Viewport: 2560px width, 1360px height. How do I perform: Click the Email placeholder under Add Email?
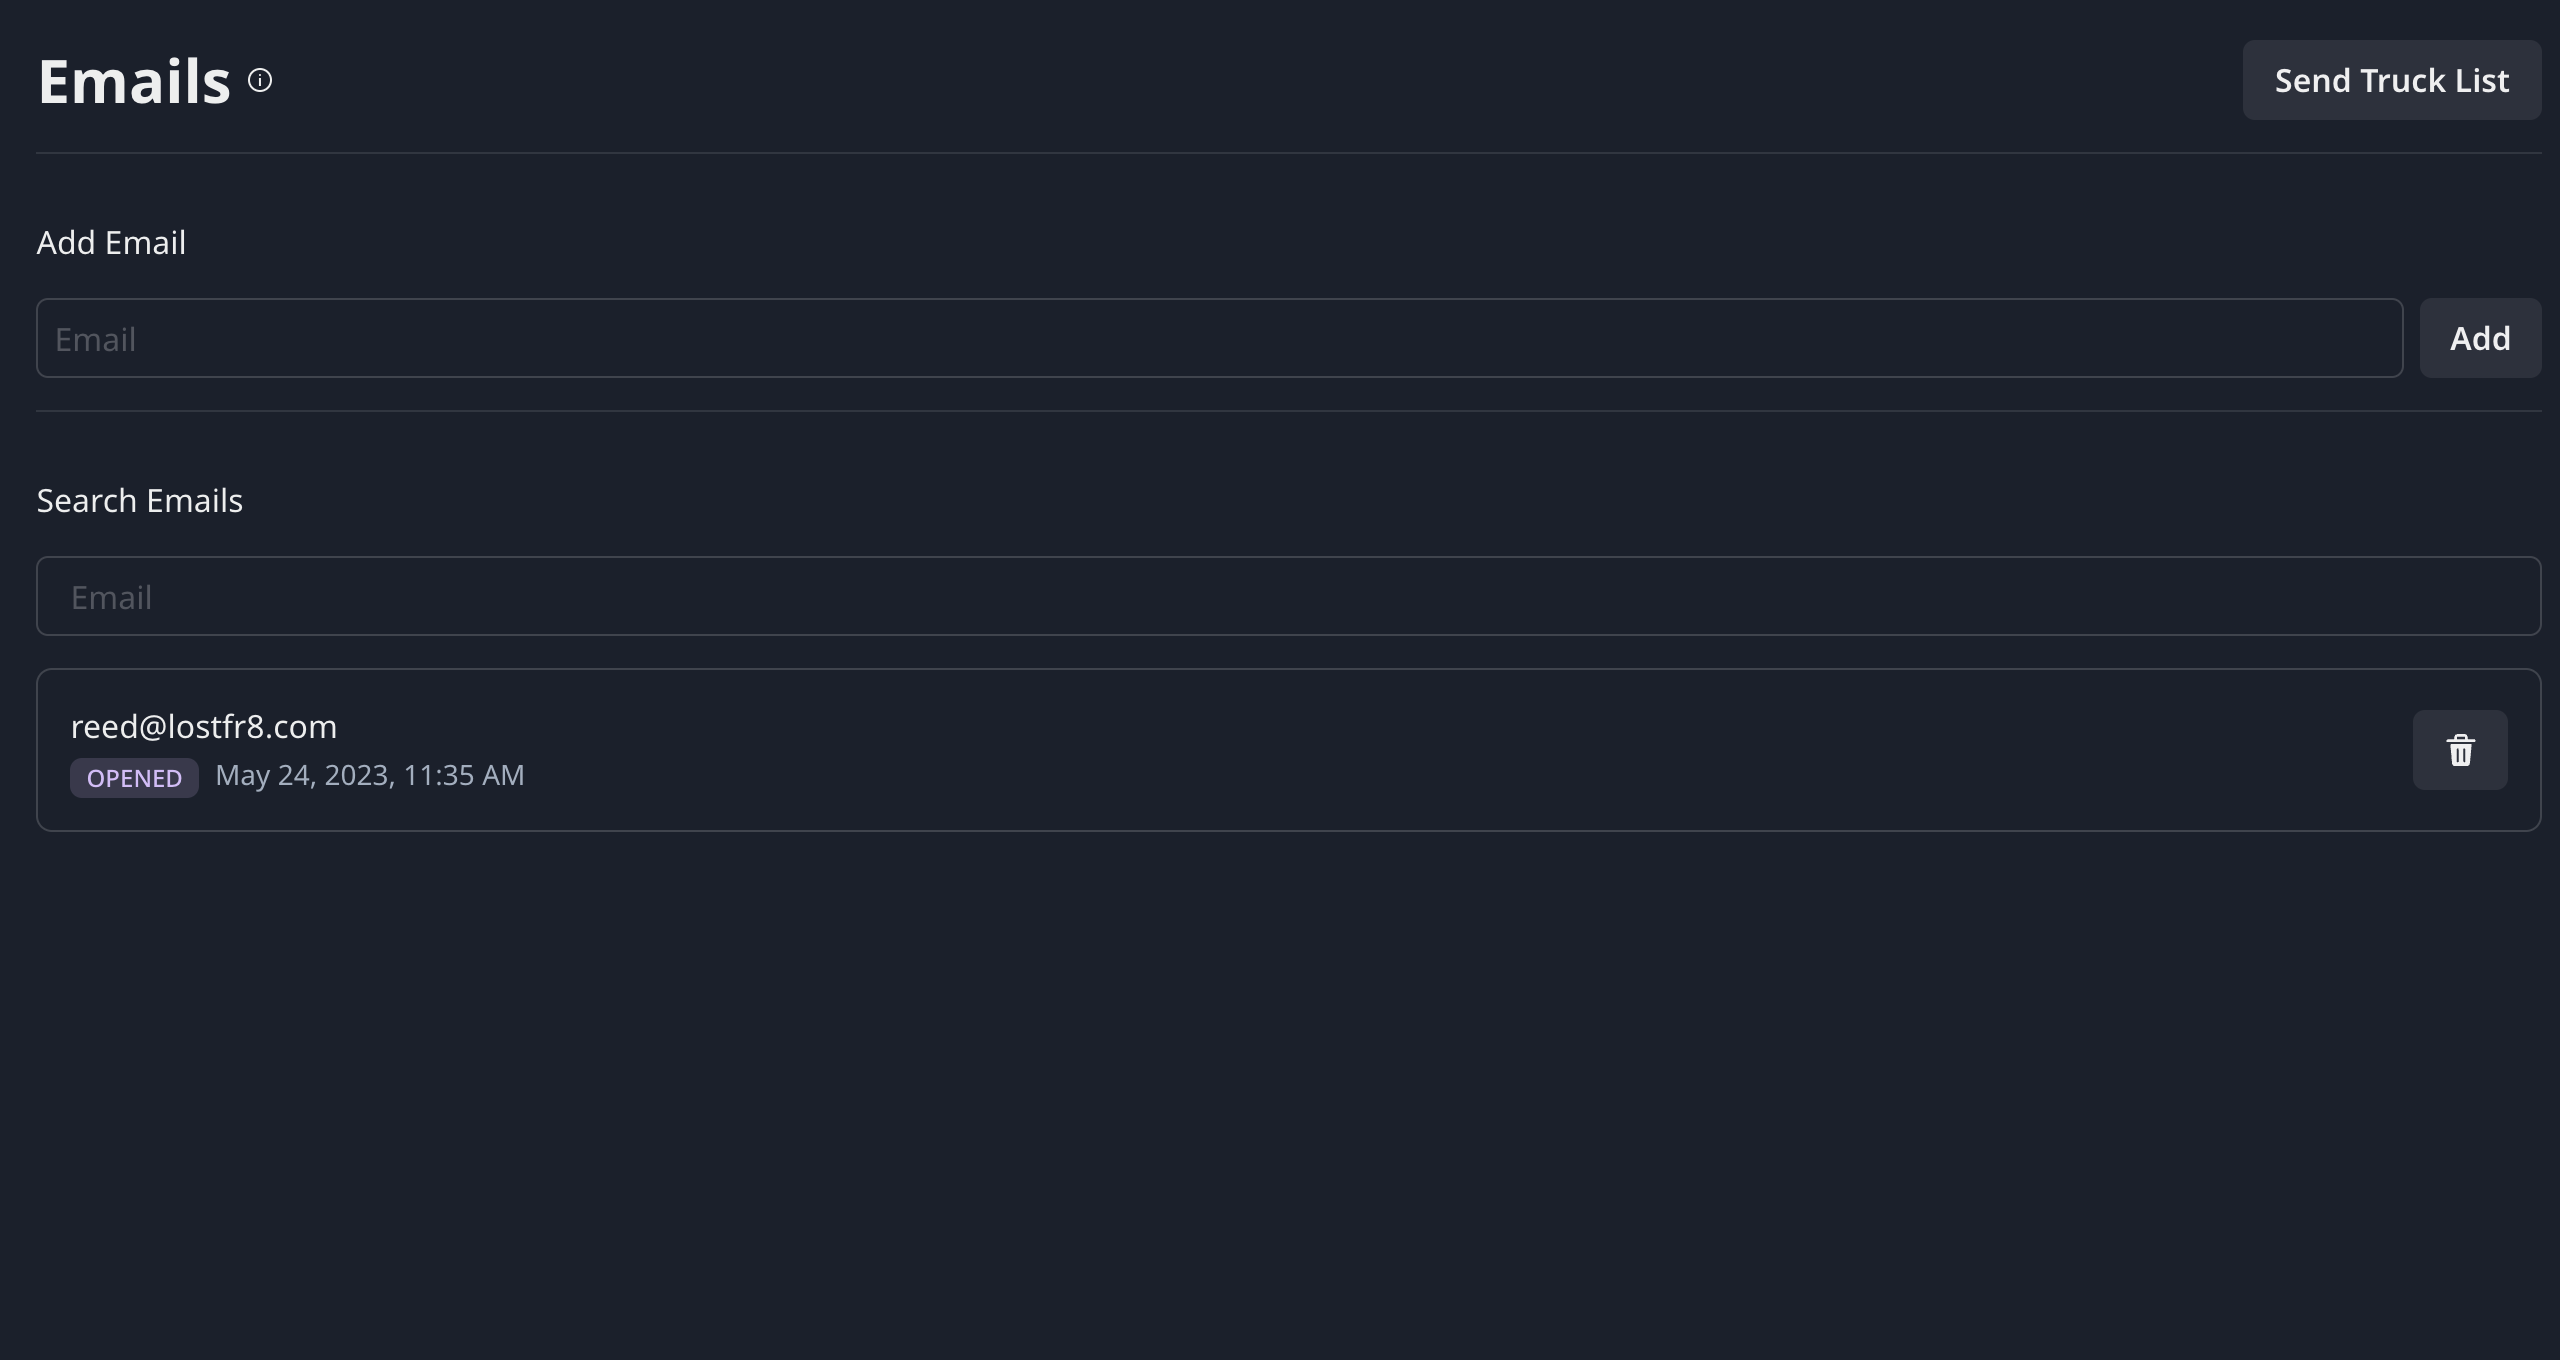pyautogui.click(x=96, y=339)
